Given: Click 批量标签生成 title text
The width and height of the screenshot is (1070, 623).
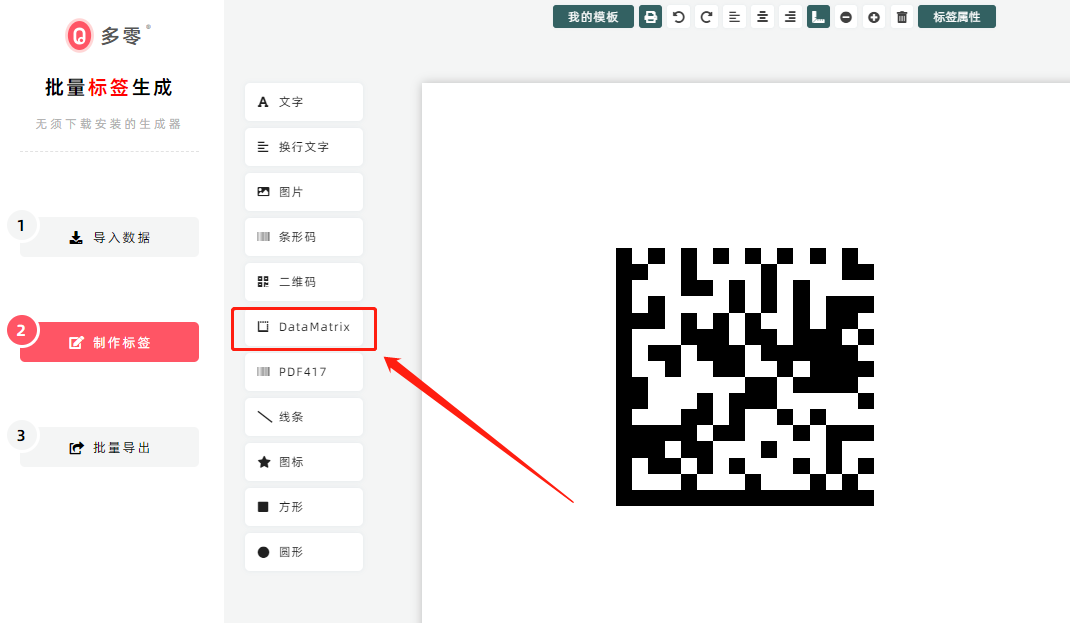Looking at the screenshot, I should 109,87.
